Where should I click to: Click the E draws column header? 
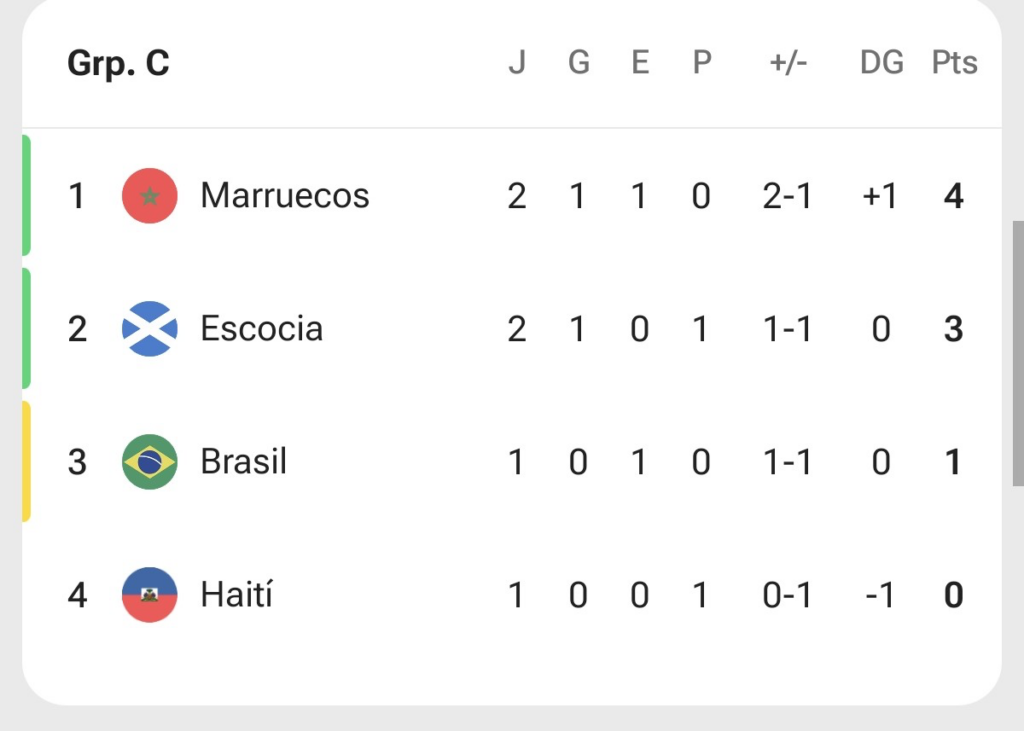coord(640,63)
